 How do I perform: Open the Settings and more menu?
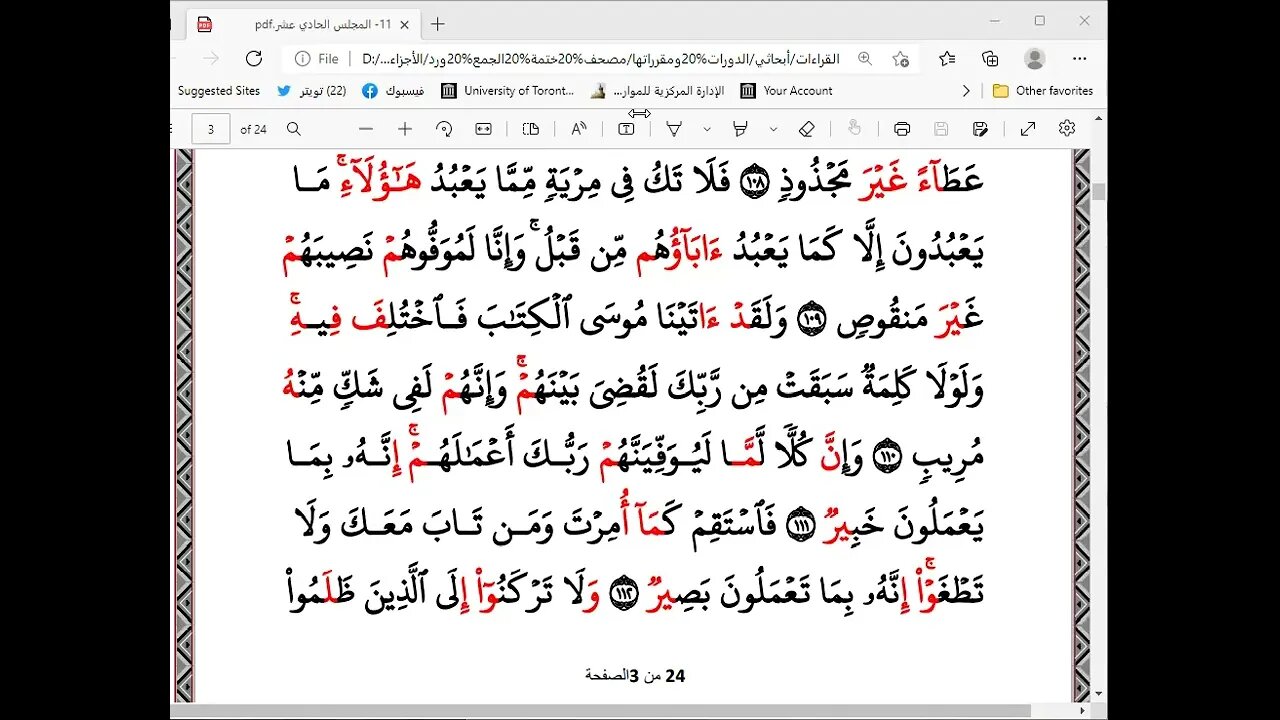(1079, 59)
